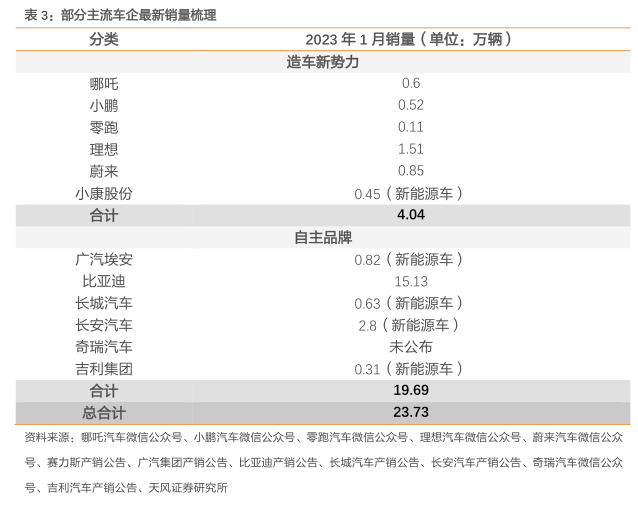Select the value '0.45（新能源车）'
This screenshot has height=508, width=638.
coord(409,194)
